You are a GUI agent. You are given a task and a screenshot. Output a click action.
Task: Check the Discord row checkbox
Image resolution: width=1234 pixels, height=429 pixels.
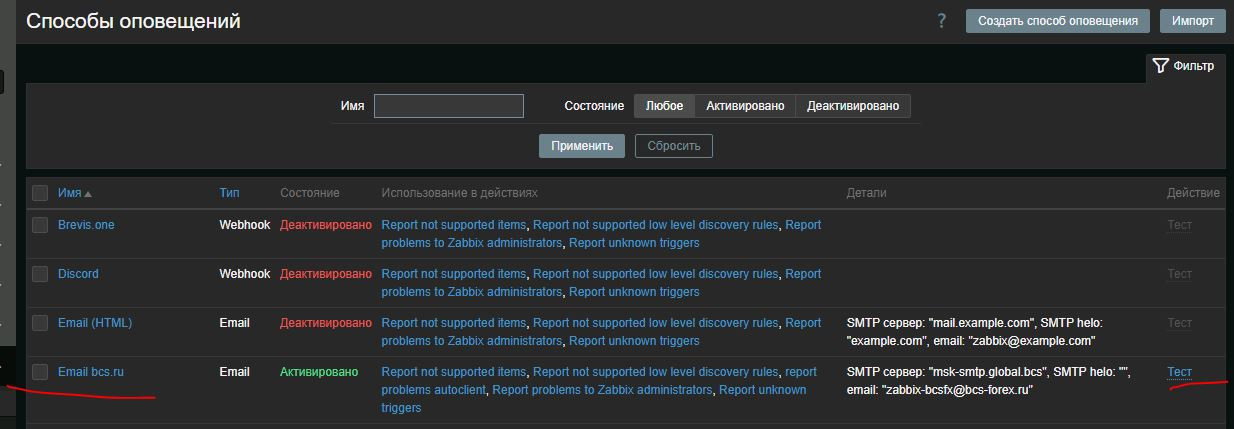click(40, 274)
